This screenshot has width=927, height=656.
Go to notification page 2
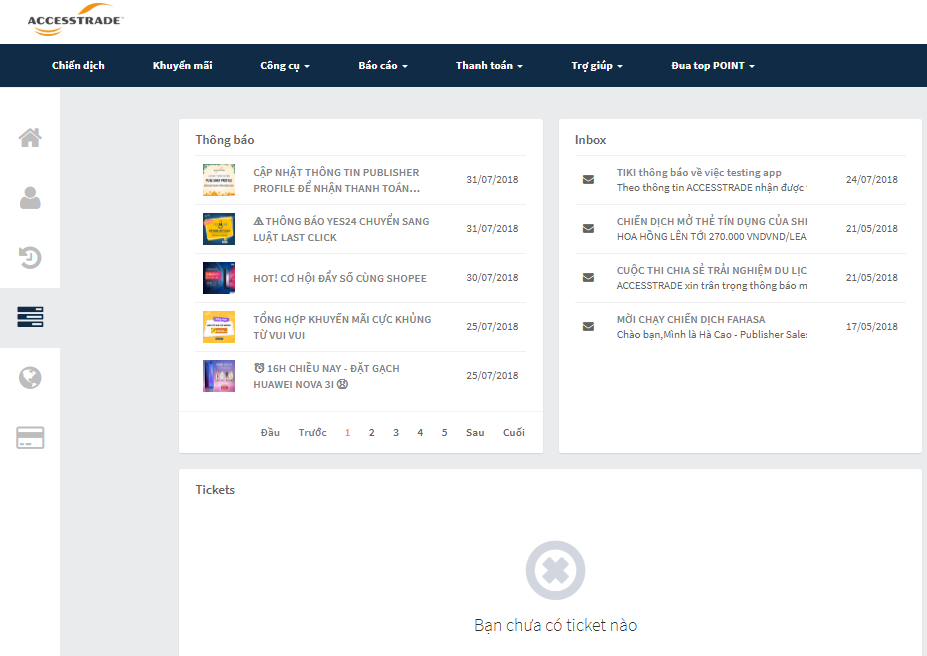[372, 433]
